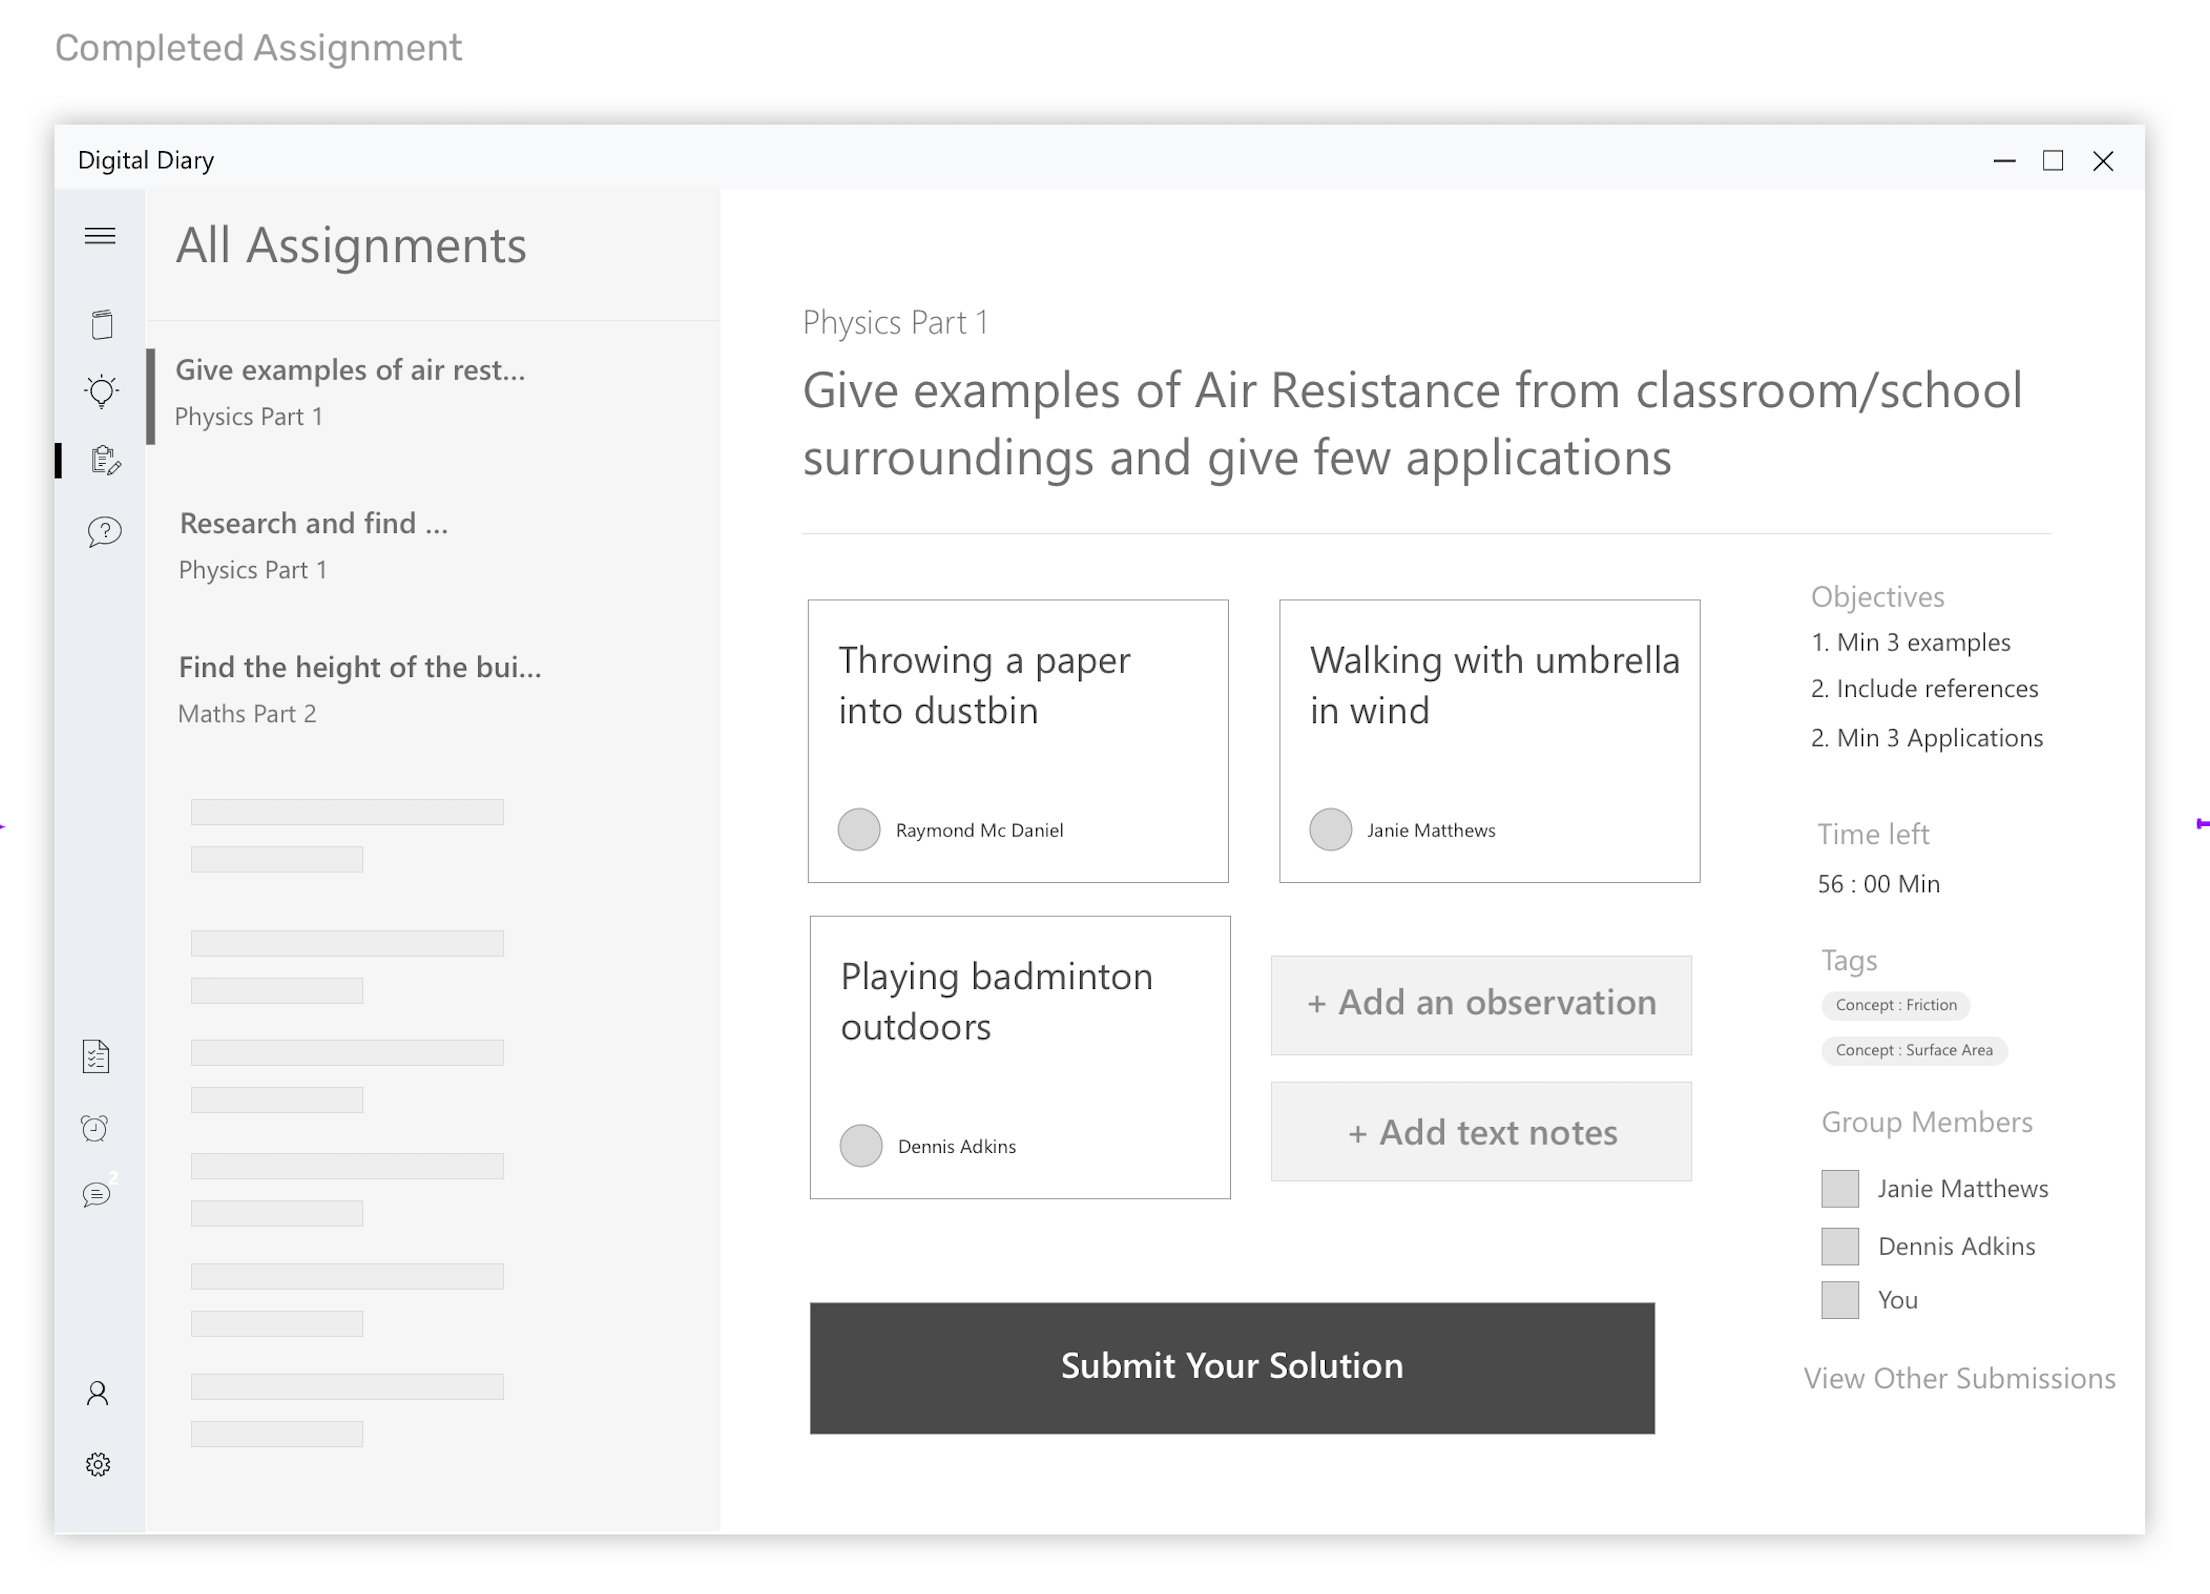Open the alarm clock reminders icon
2210x1594 pixels.
click(95, 1128)
